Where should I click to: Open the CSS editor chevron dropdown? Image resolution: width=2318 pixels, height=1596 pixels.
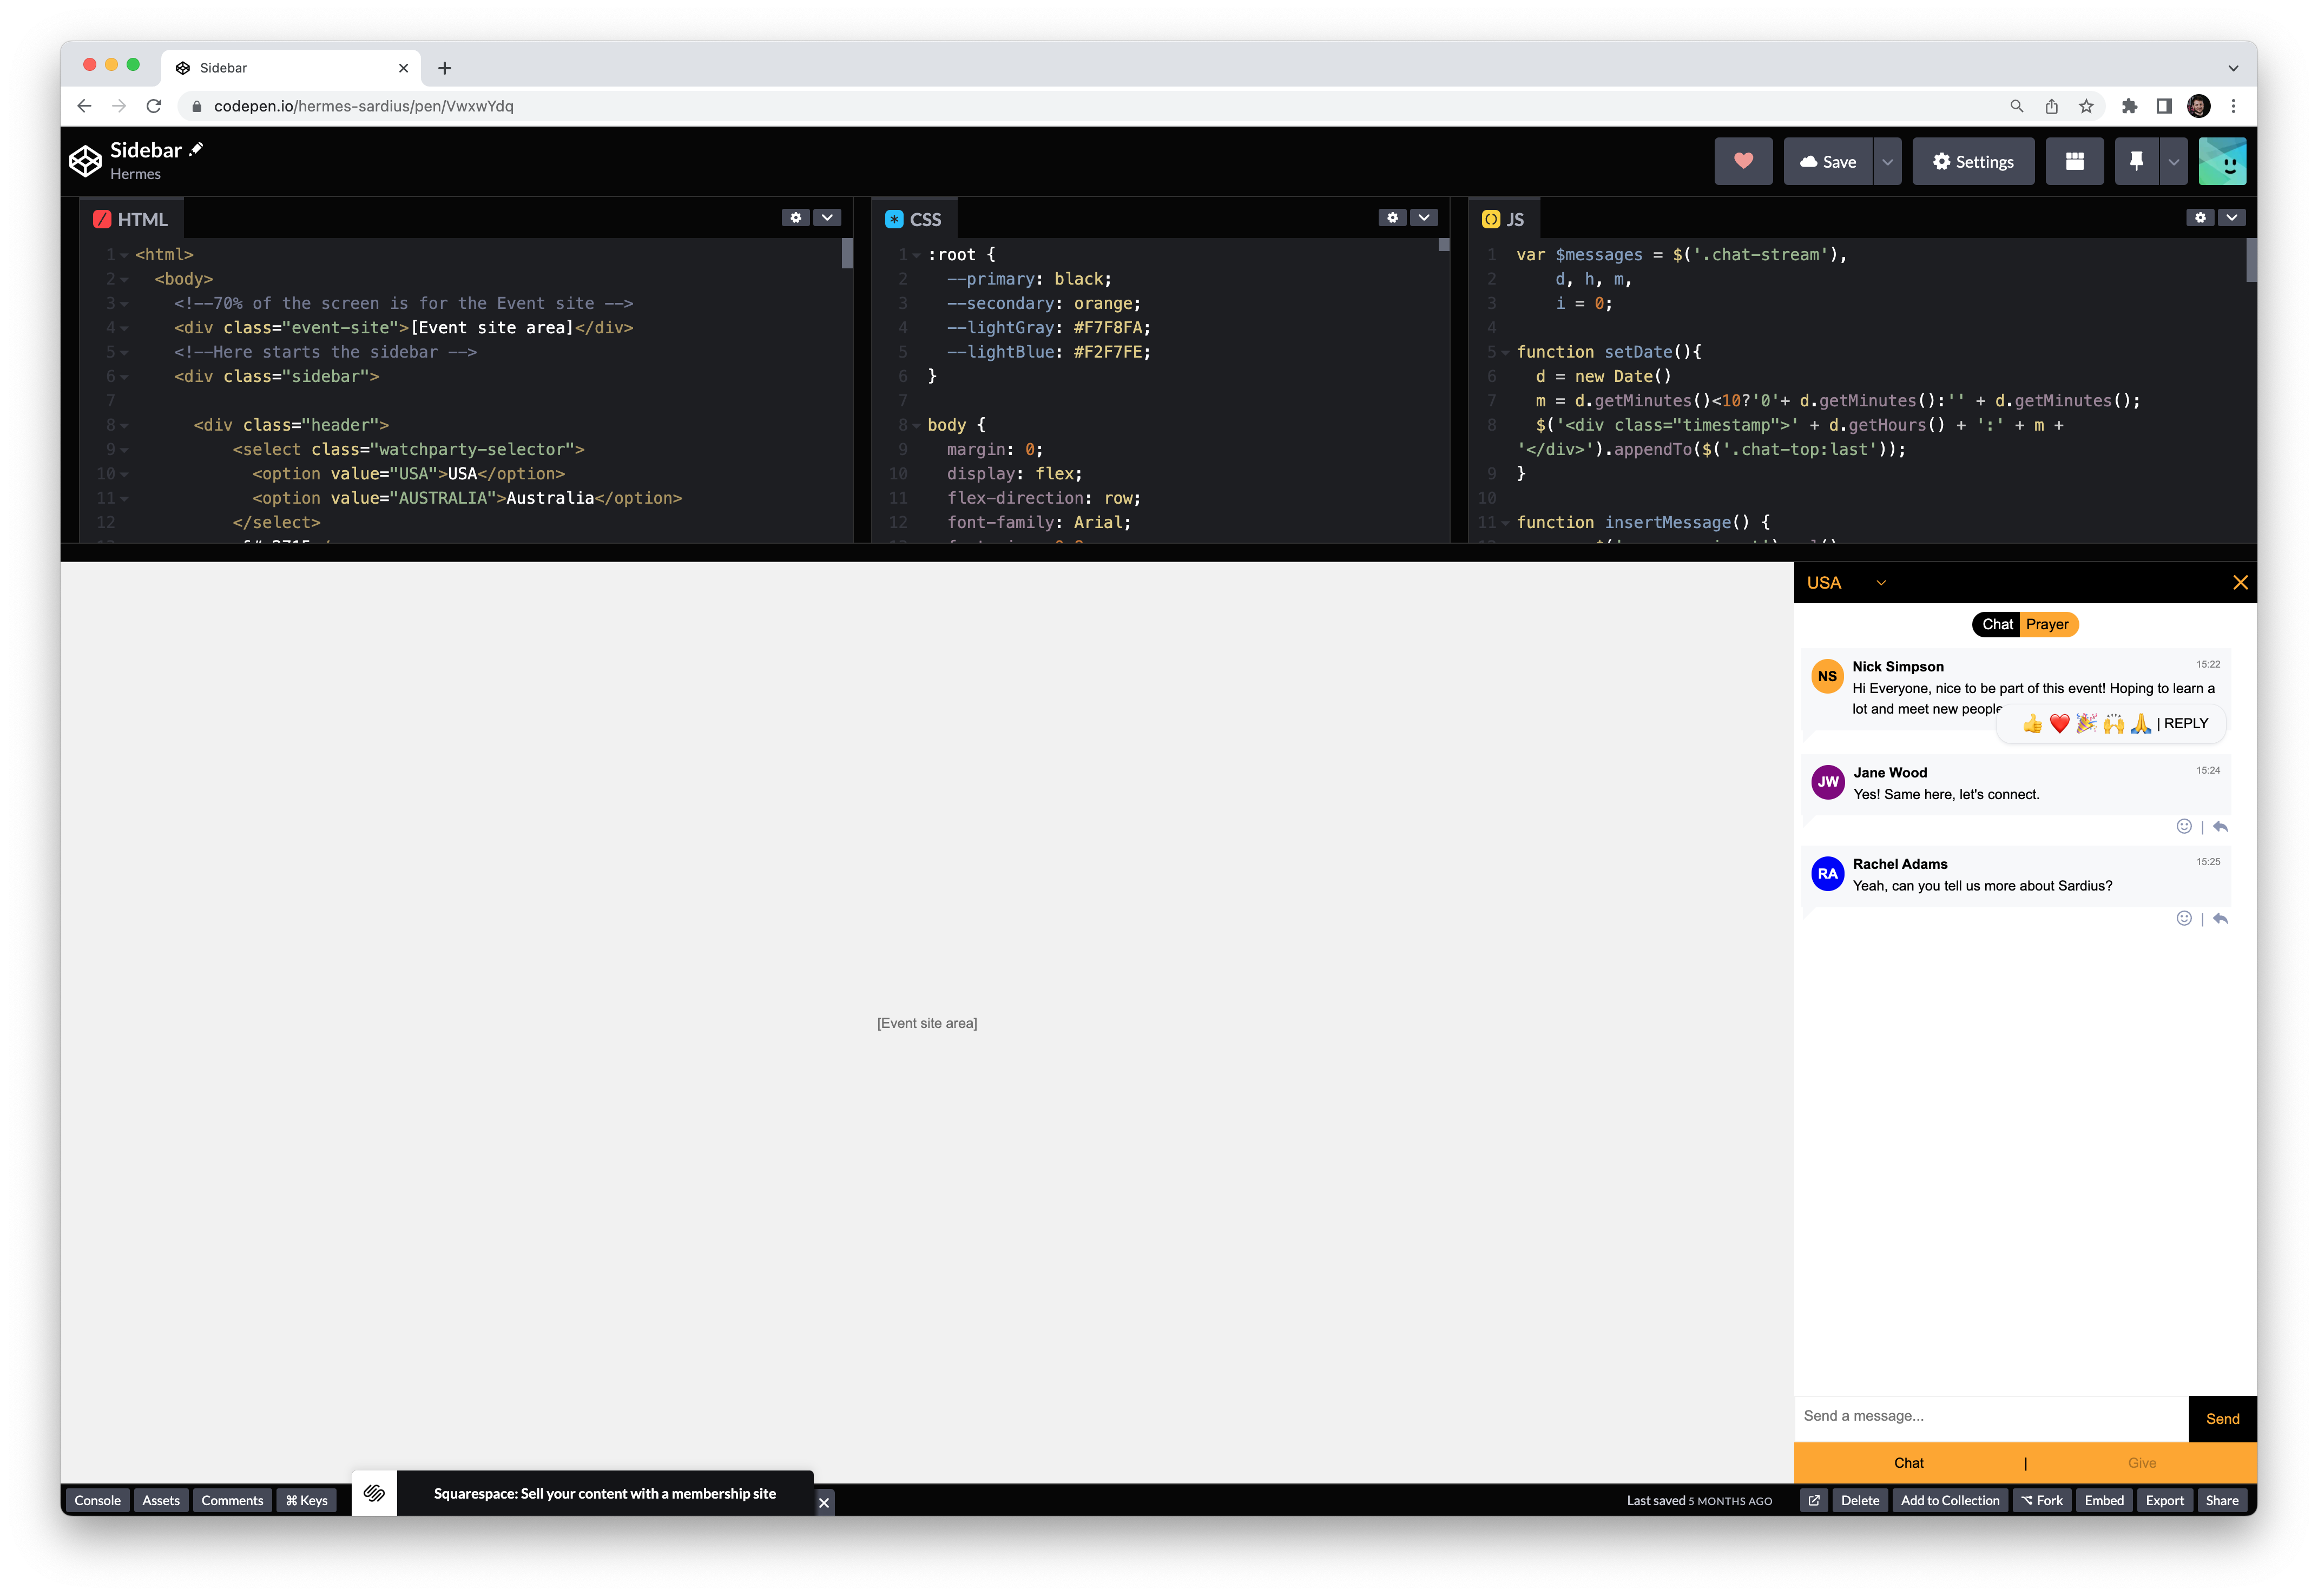tap(1423, 217)
